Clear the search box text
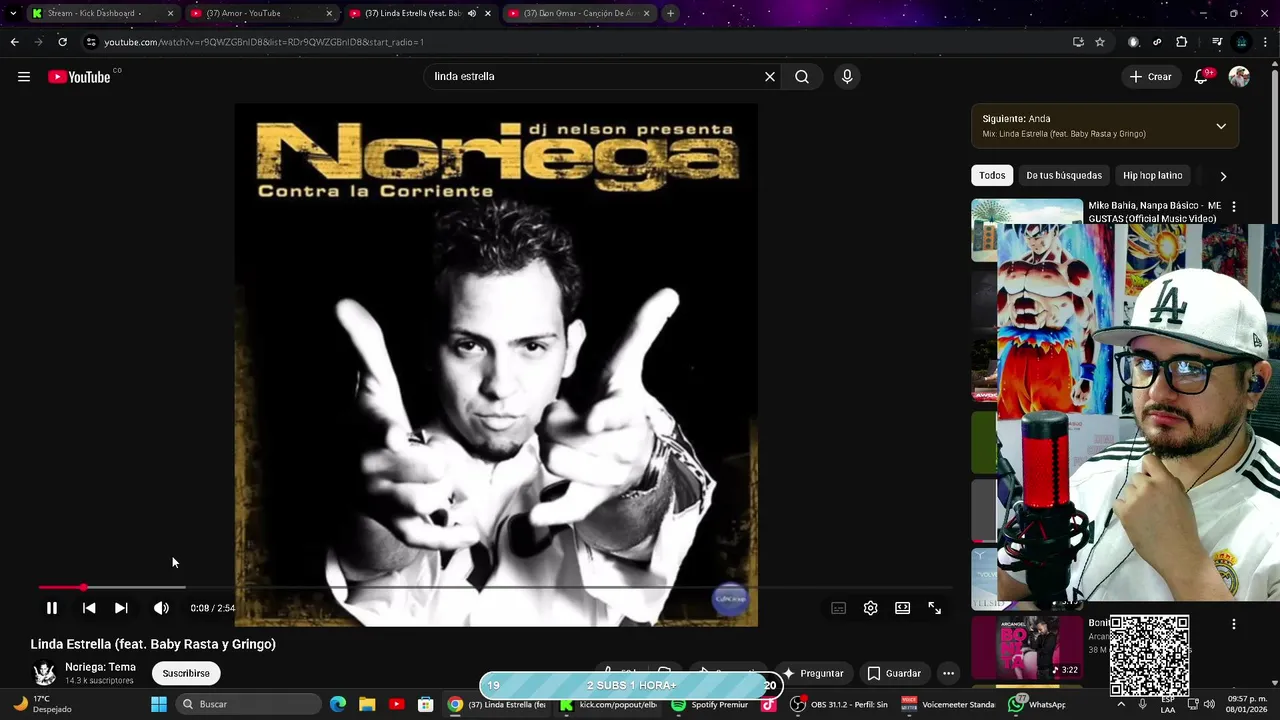Screen dimensions: 1280x720 pyautogui.click(x=770, y=77)
